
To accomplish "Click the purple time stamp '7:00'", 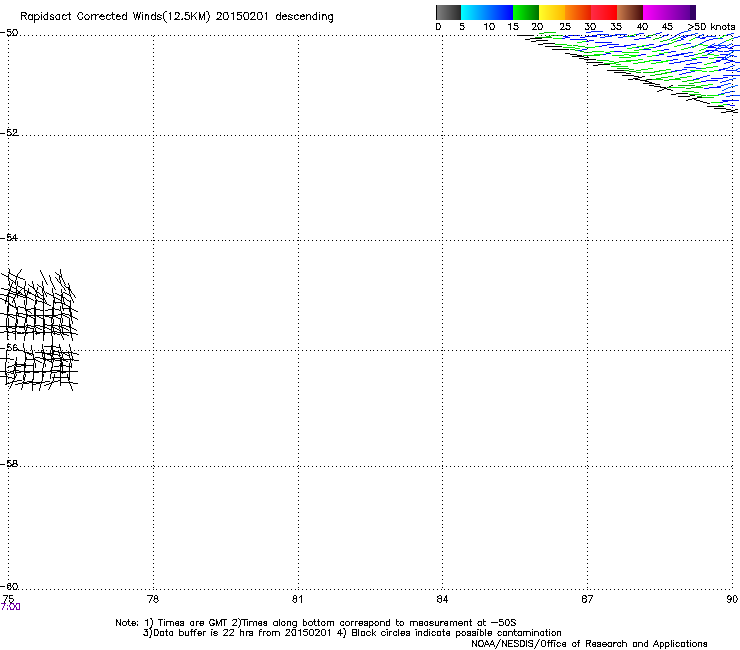I will tap(10, 607).
